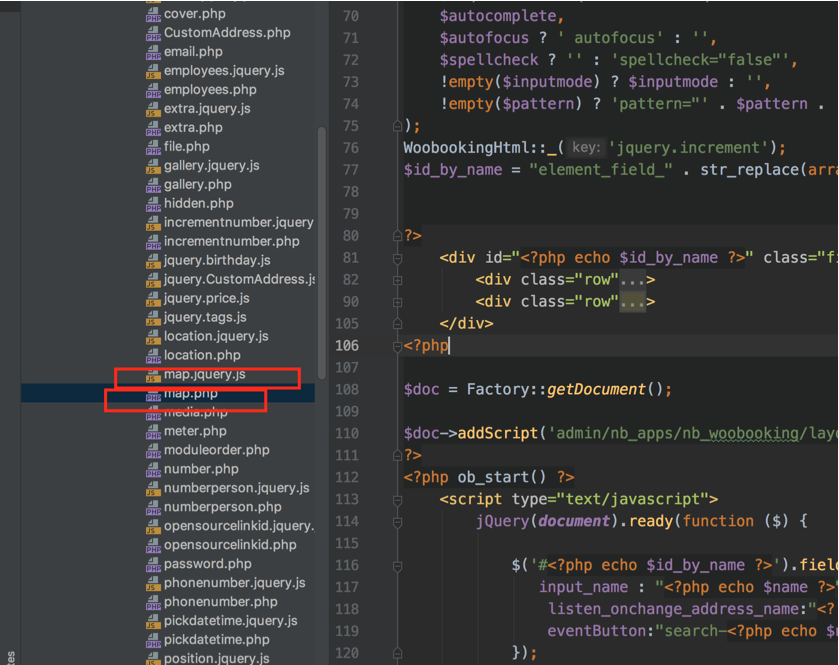Click the gutter at line number 110
Viewport: 839px width, 665px height.
pyautogui.click(x=347, y=434)
